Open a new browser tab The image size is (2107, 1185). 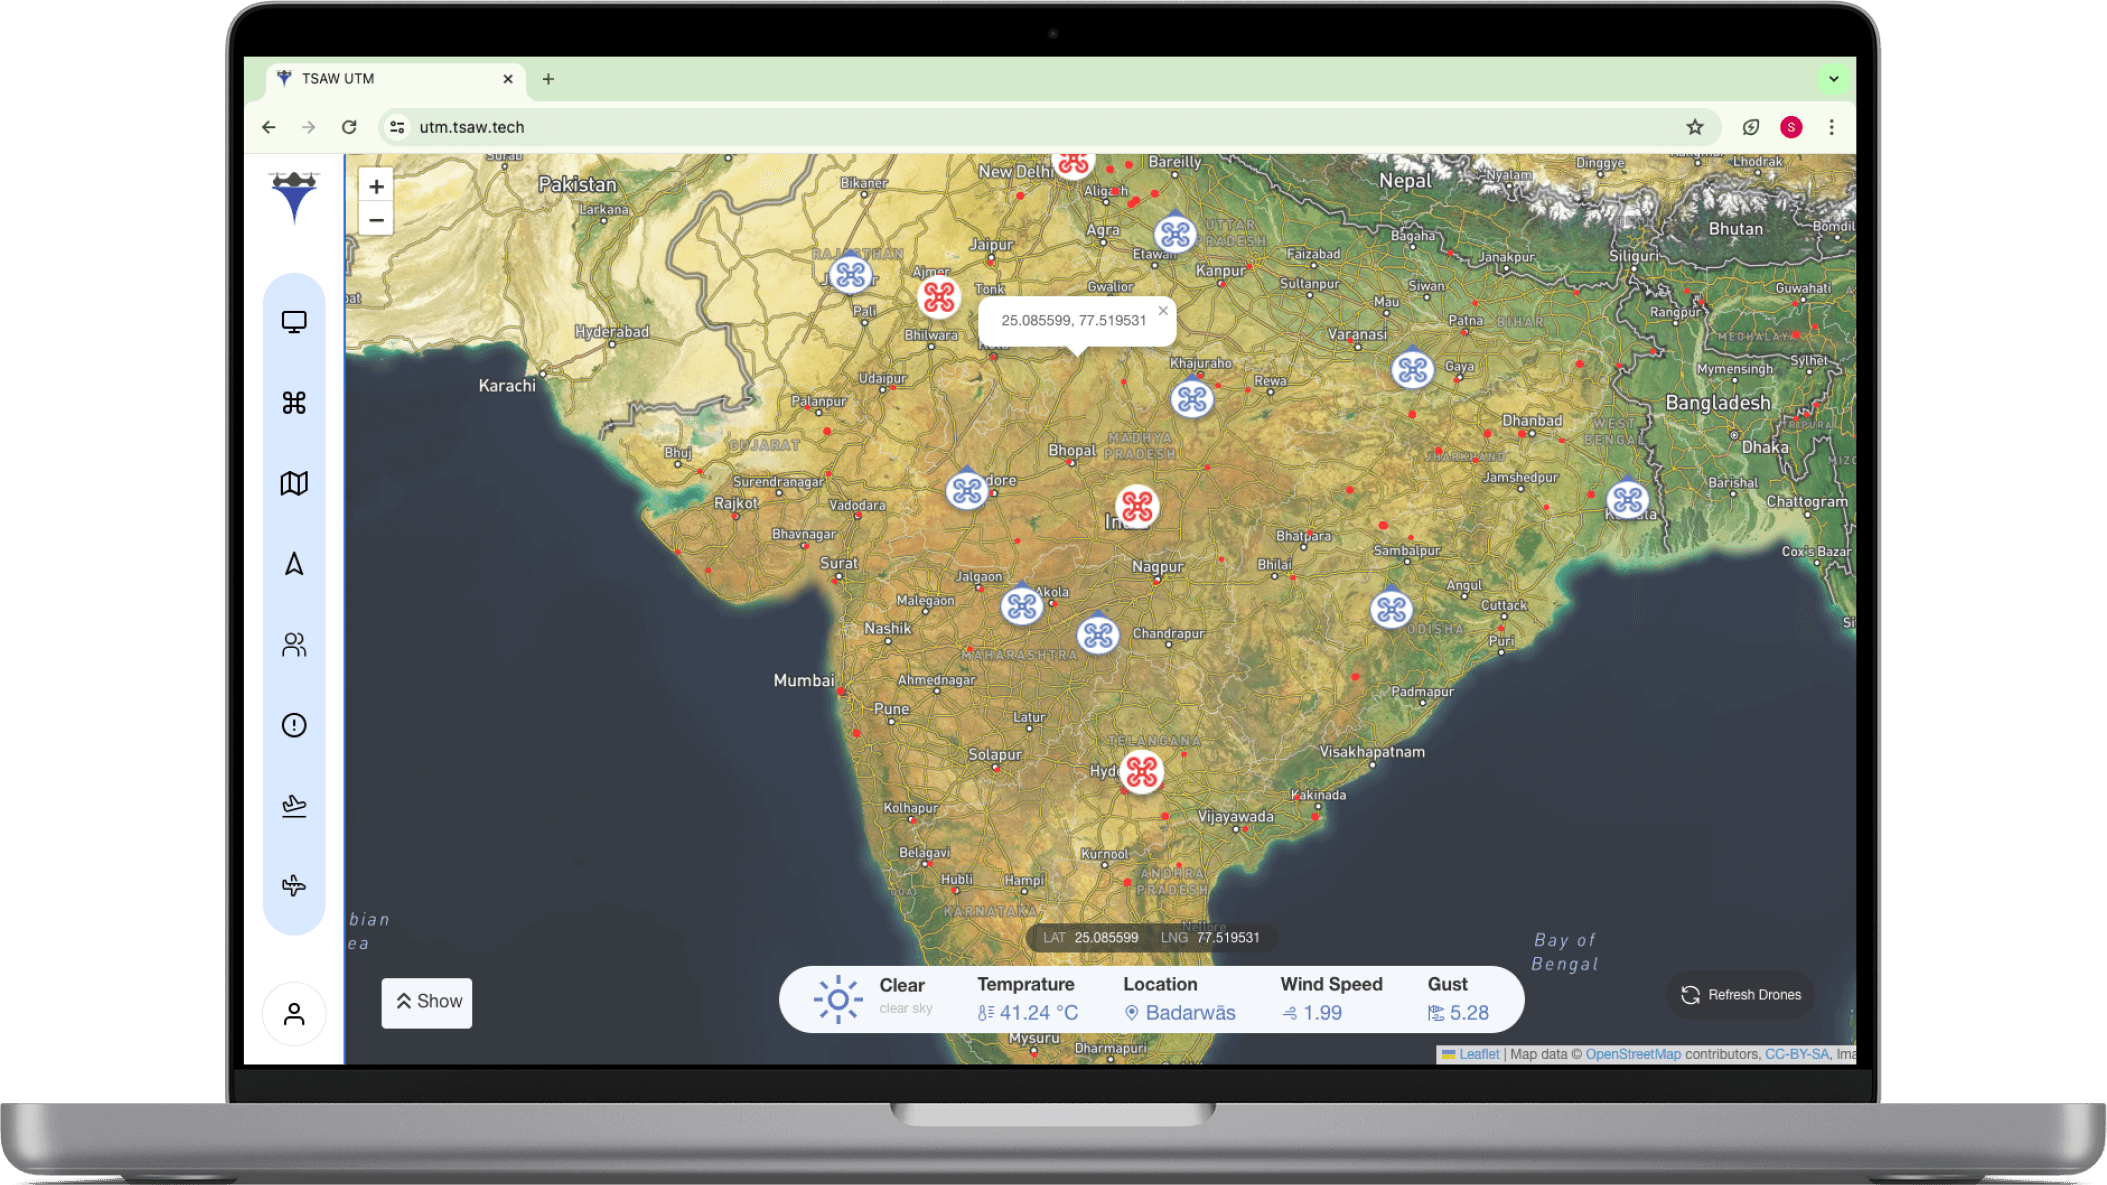tap(548, 79)
